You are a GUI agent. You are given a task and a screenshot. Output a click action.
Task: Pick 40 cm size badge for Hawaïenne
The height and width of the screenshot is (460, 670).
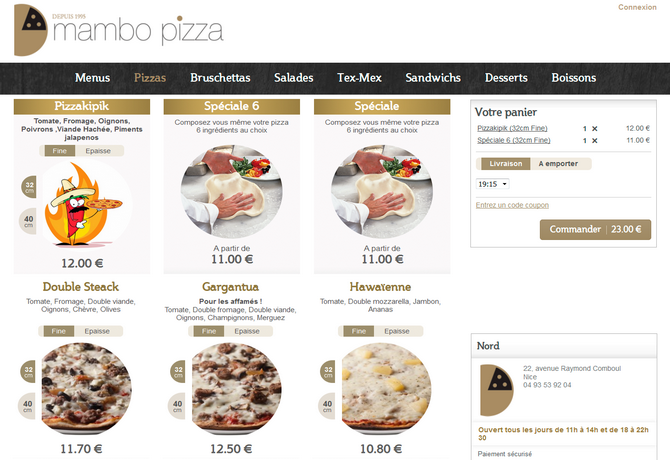[x=327, y=406]
